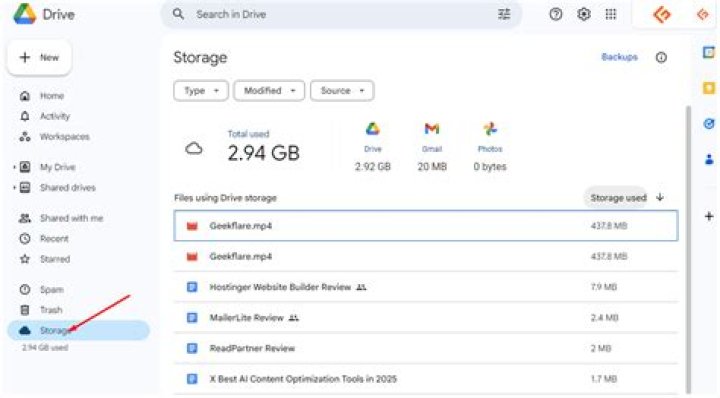The image size is (720, 398).
Task: Click the Gmail storage breakdown icon
Action: tap(432, 129)
